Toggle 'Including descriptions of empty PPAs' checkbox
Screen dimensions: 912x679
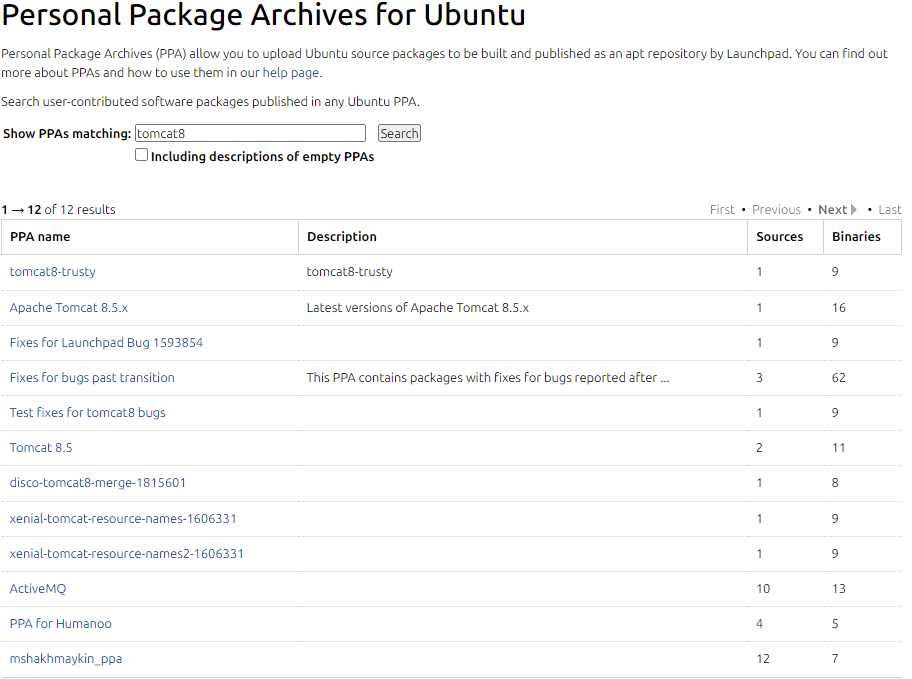pyautogui.click(x=142, y=155)
